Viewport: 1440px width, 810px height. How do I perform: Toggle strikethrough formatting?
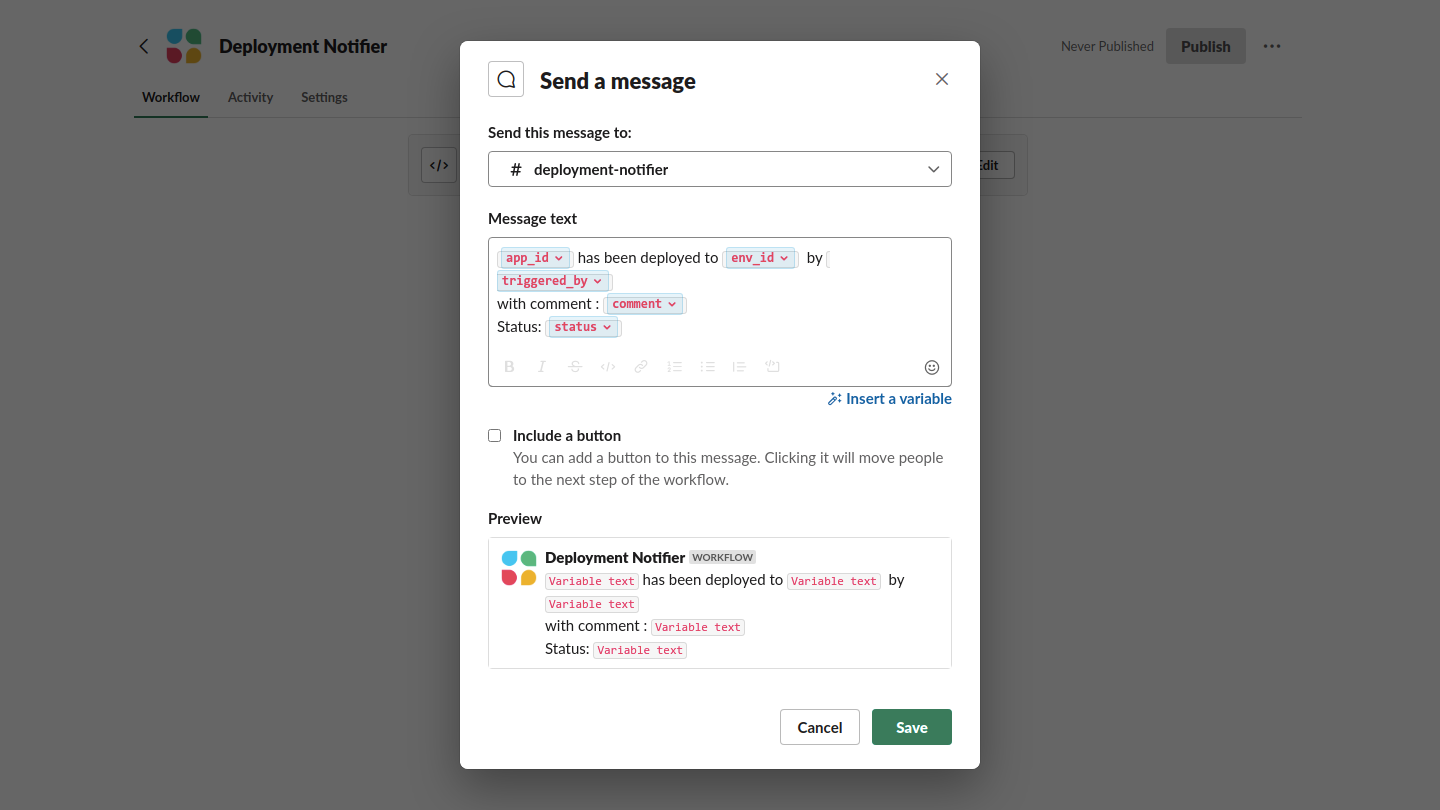(x=575, y=367)
